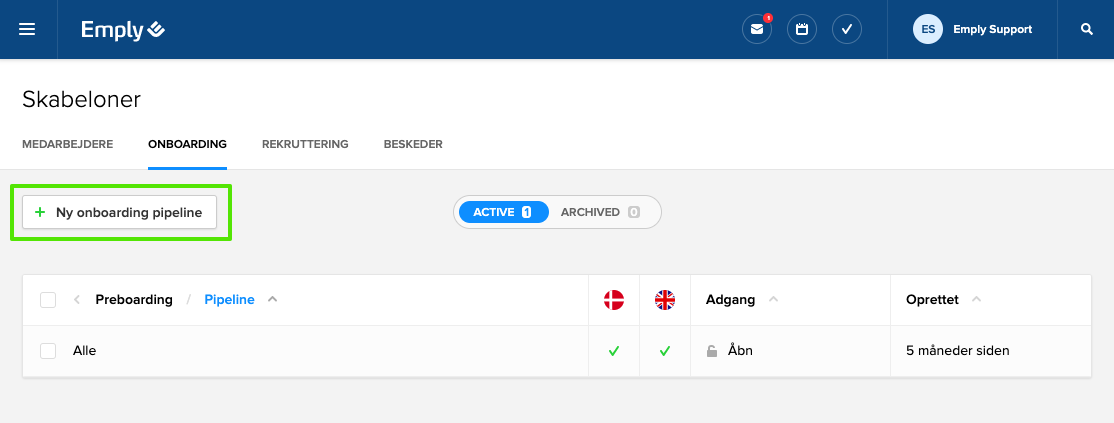
Task: Click the search magnifier icon
Action: click(x=1087, y=29)
